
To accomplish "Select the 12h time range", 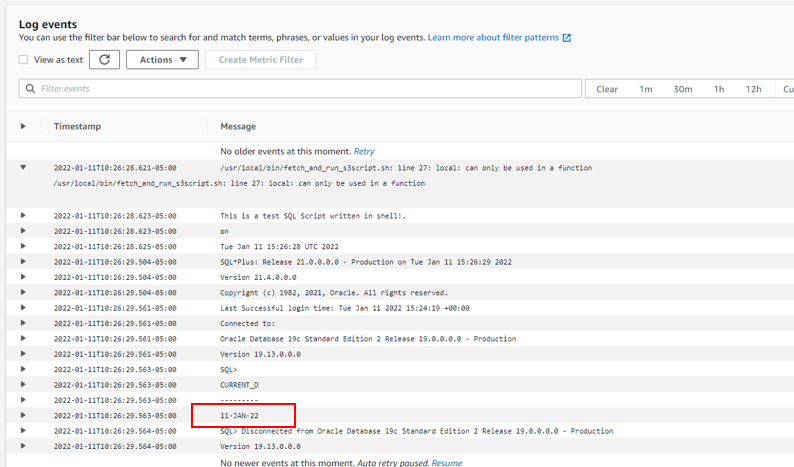I will click(x=753, y=89).
